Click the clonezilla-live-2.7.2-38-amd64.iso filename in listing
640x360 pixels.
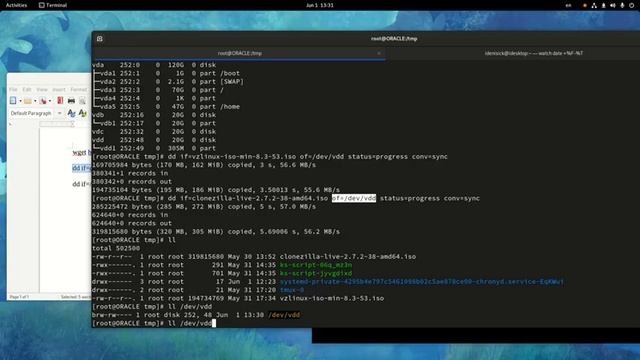(348, 257)
